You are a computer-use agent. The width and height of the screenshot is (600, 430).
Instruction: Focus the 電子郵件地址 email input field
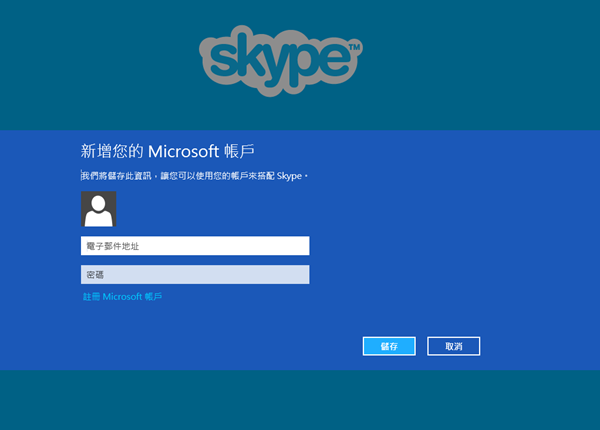pyautogui.click(x=195, y=246)
